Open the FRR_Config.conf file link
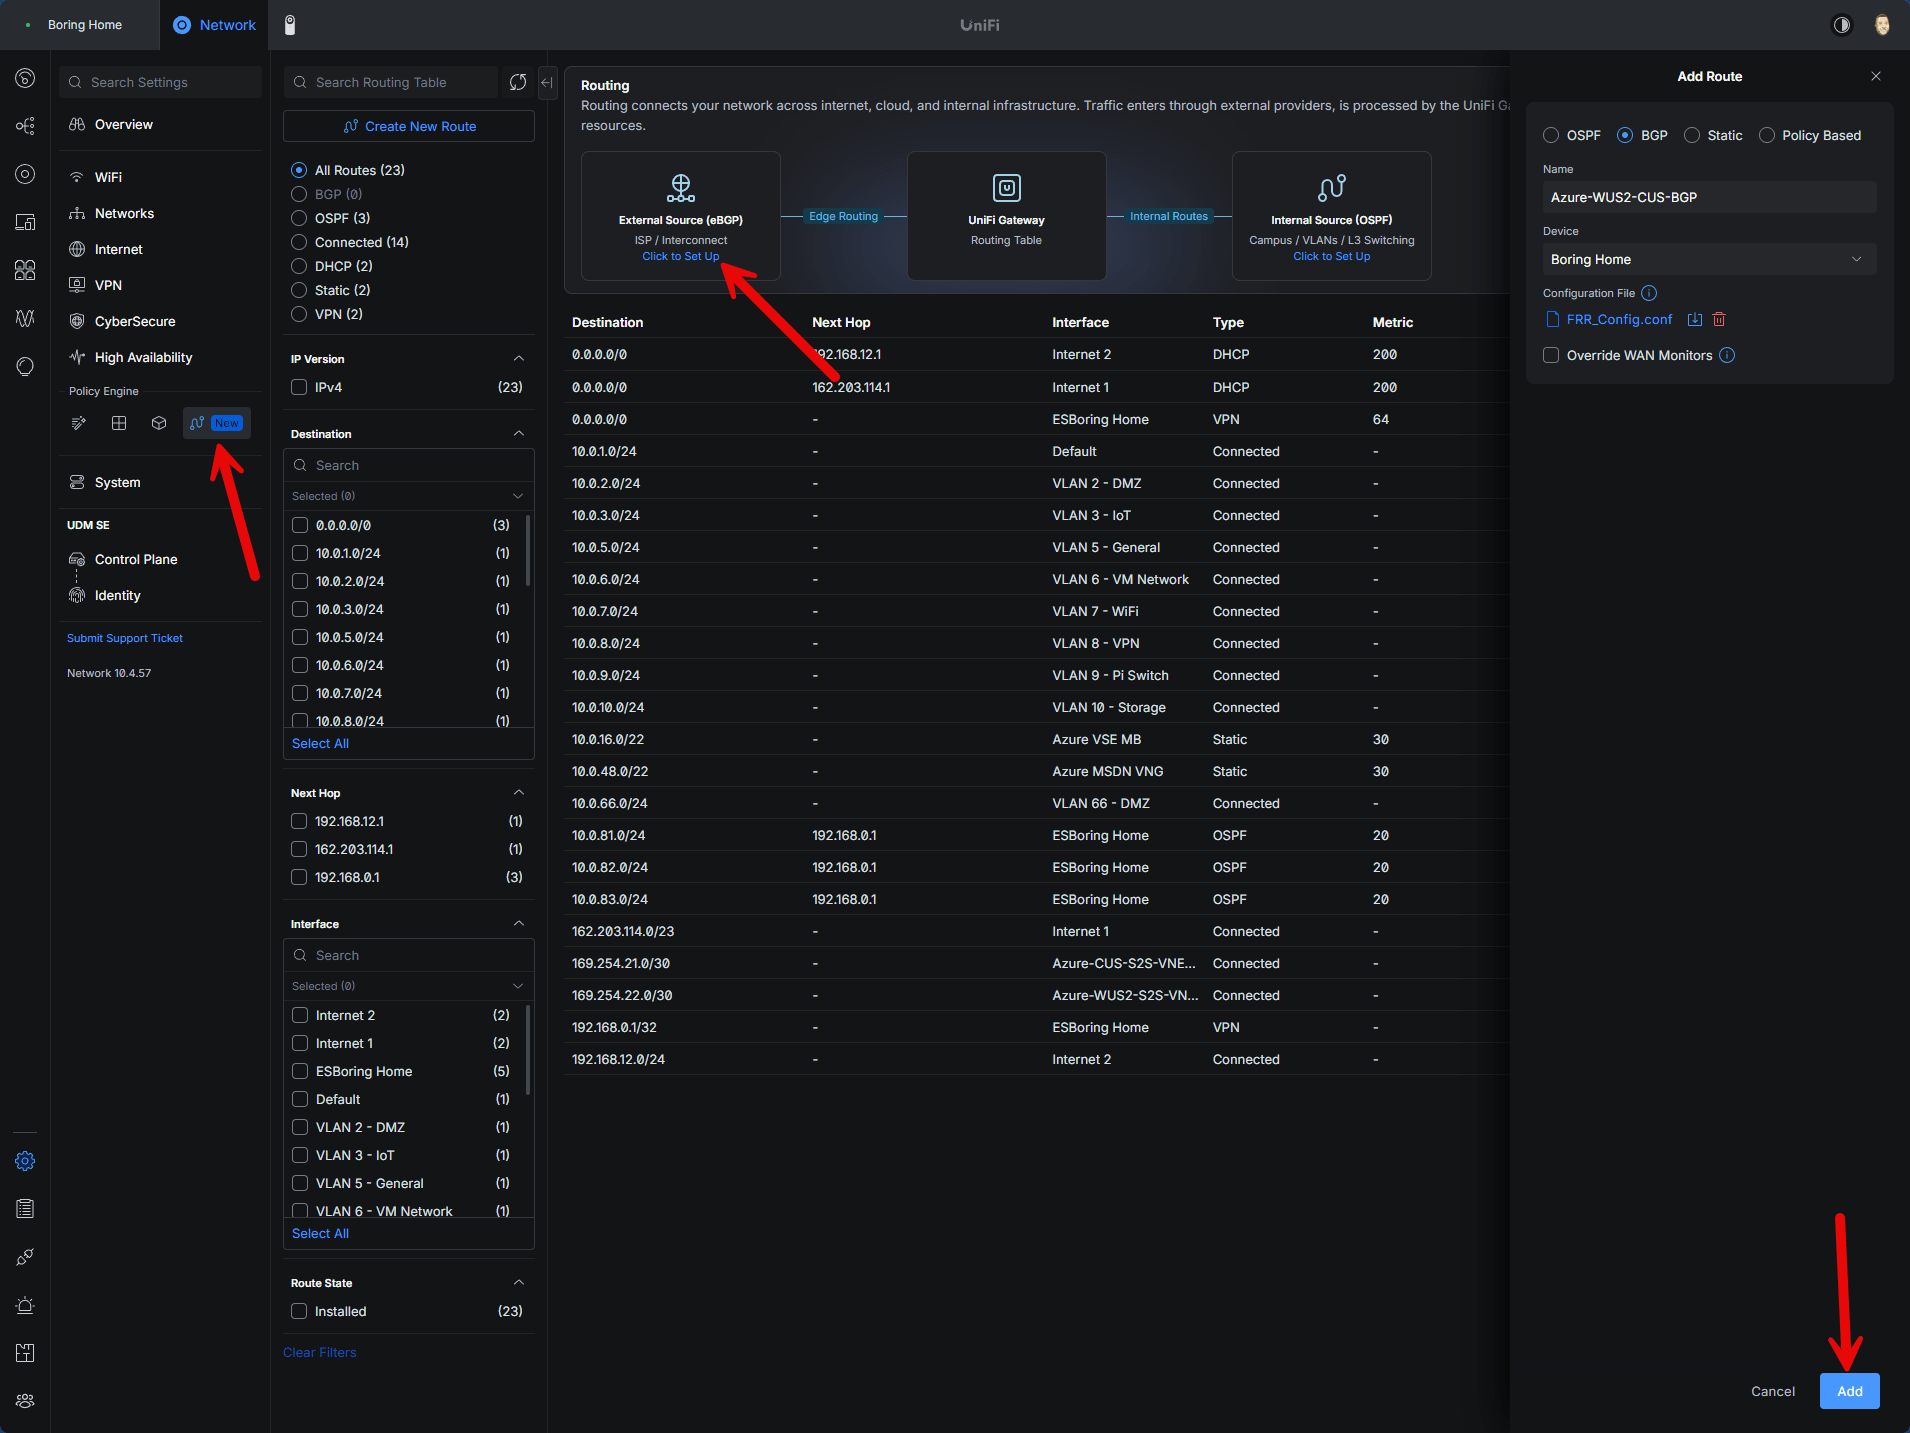Screen dimensions: 1910x1433 click(x=1619, y=319)
